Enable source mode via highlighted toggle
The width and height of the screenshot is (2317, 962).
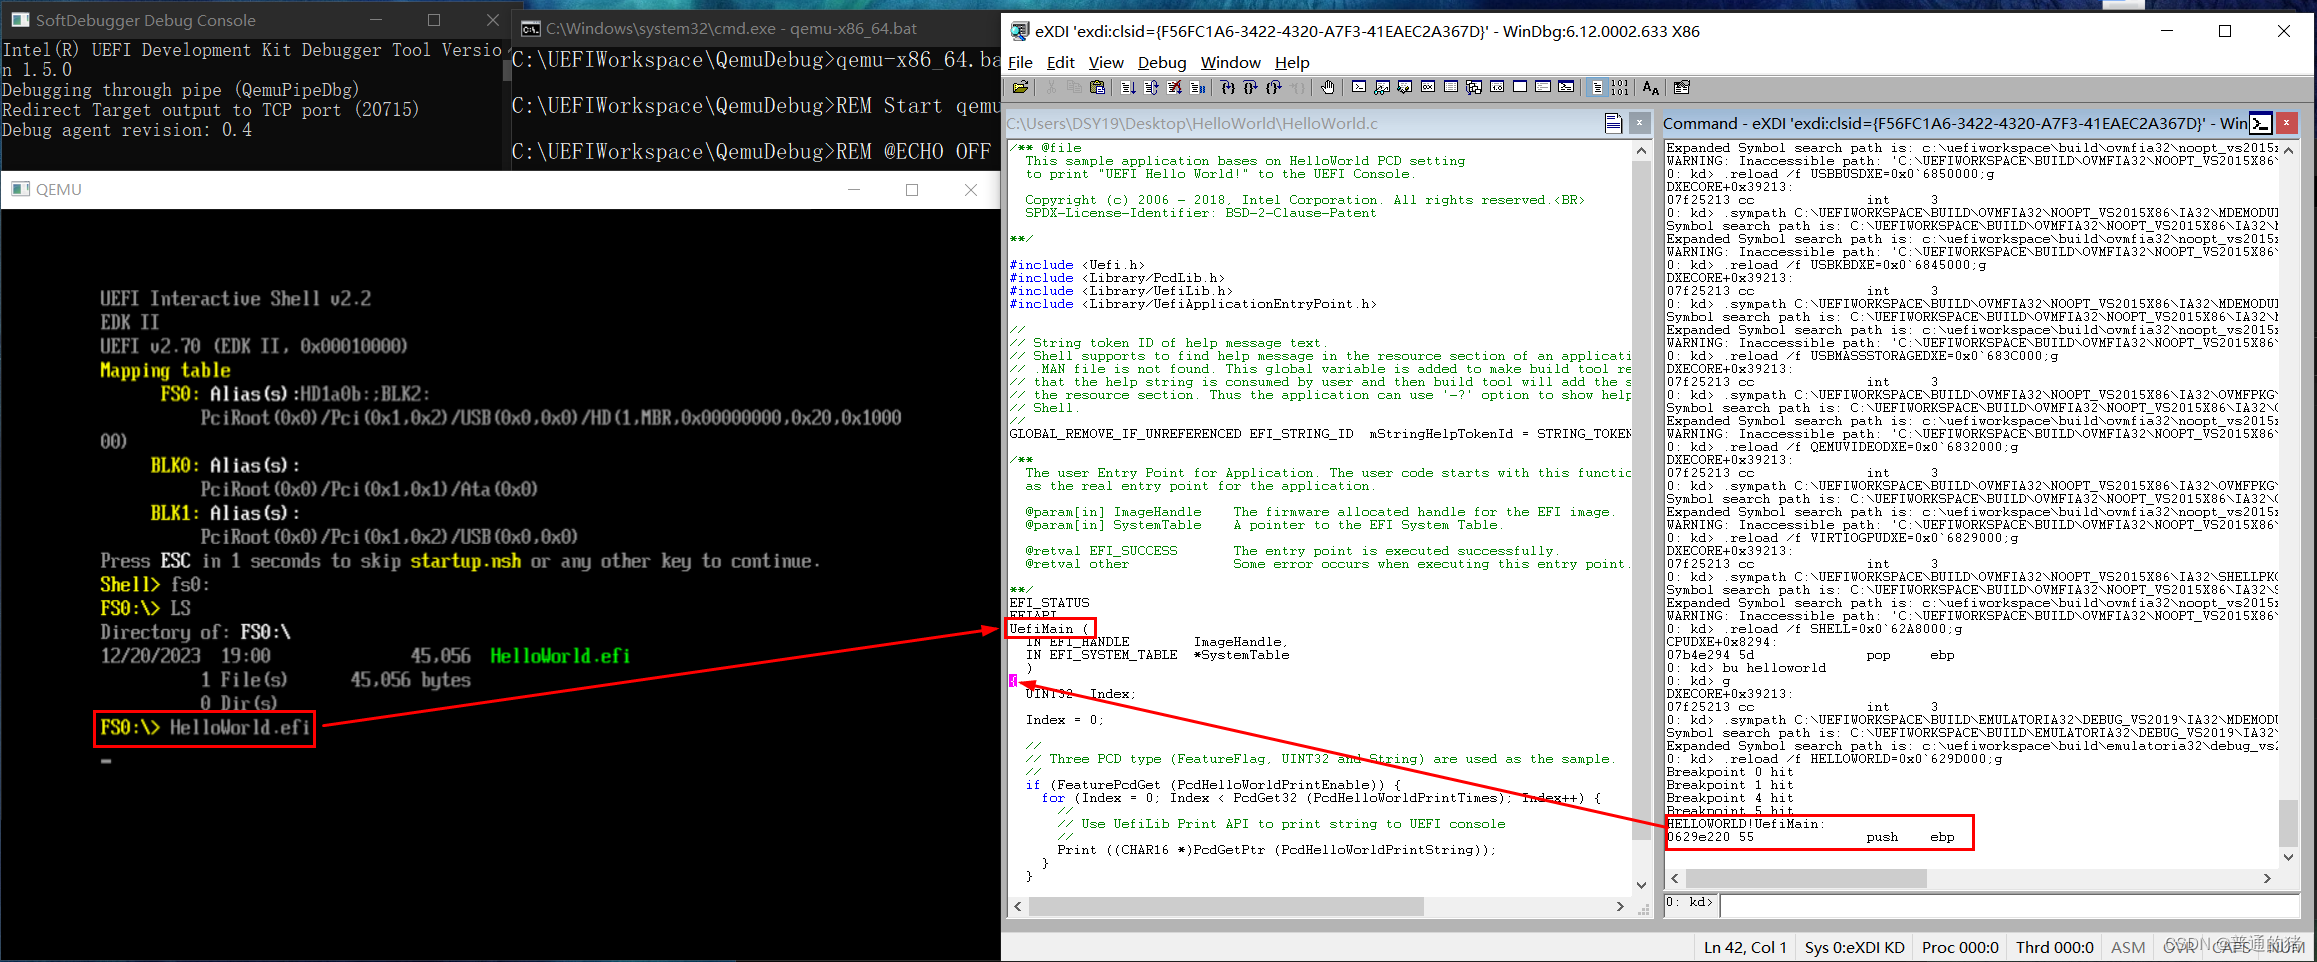(1599, 88)
